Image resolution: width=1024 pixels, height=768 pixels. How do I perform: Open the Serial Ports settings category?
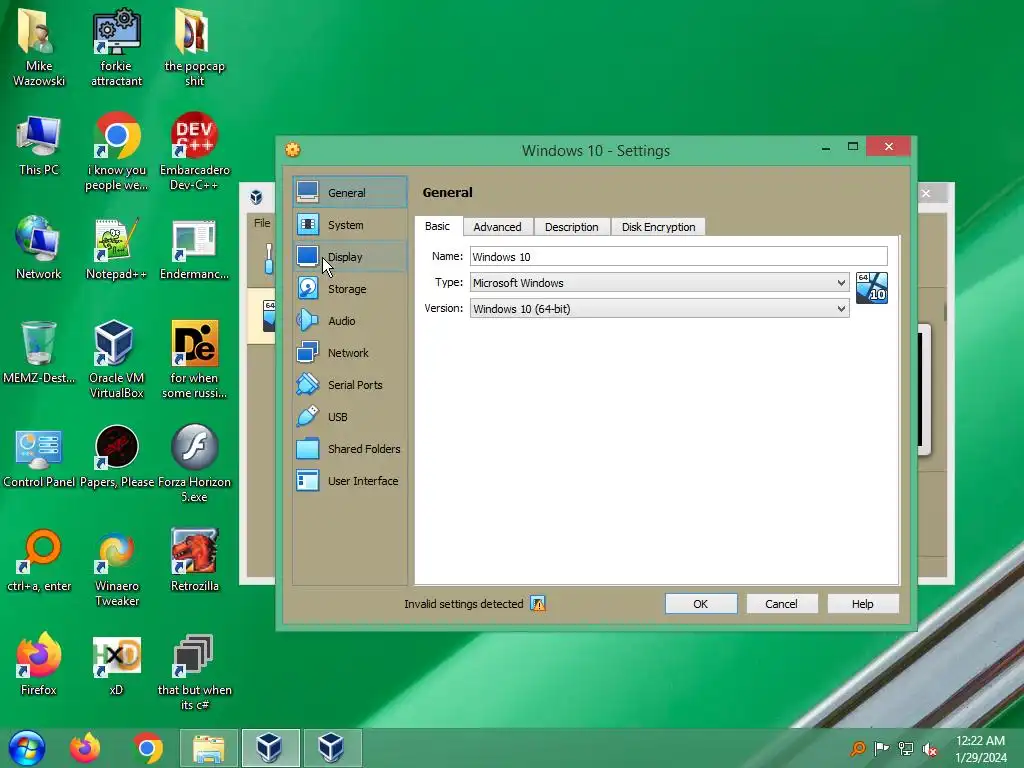[x=350, y=385]
